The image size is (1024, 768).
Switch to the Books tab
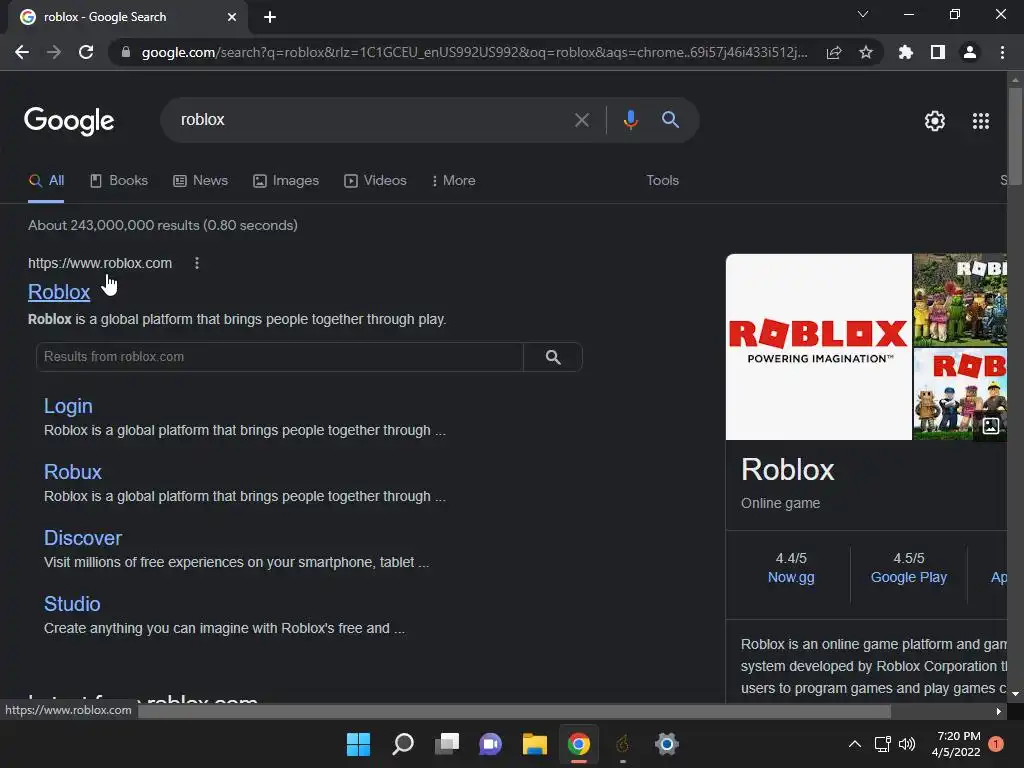coord(119,181)
